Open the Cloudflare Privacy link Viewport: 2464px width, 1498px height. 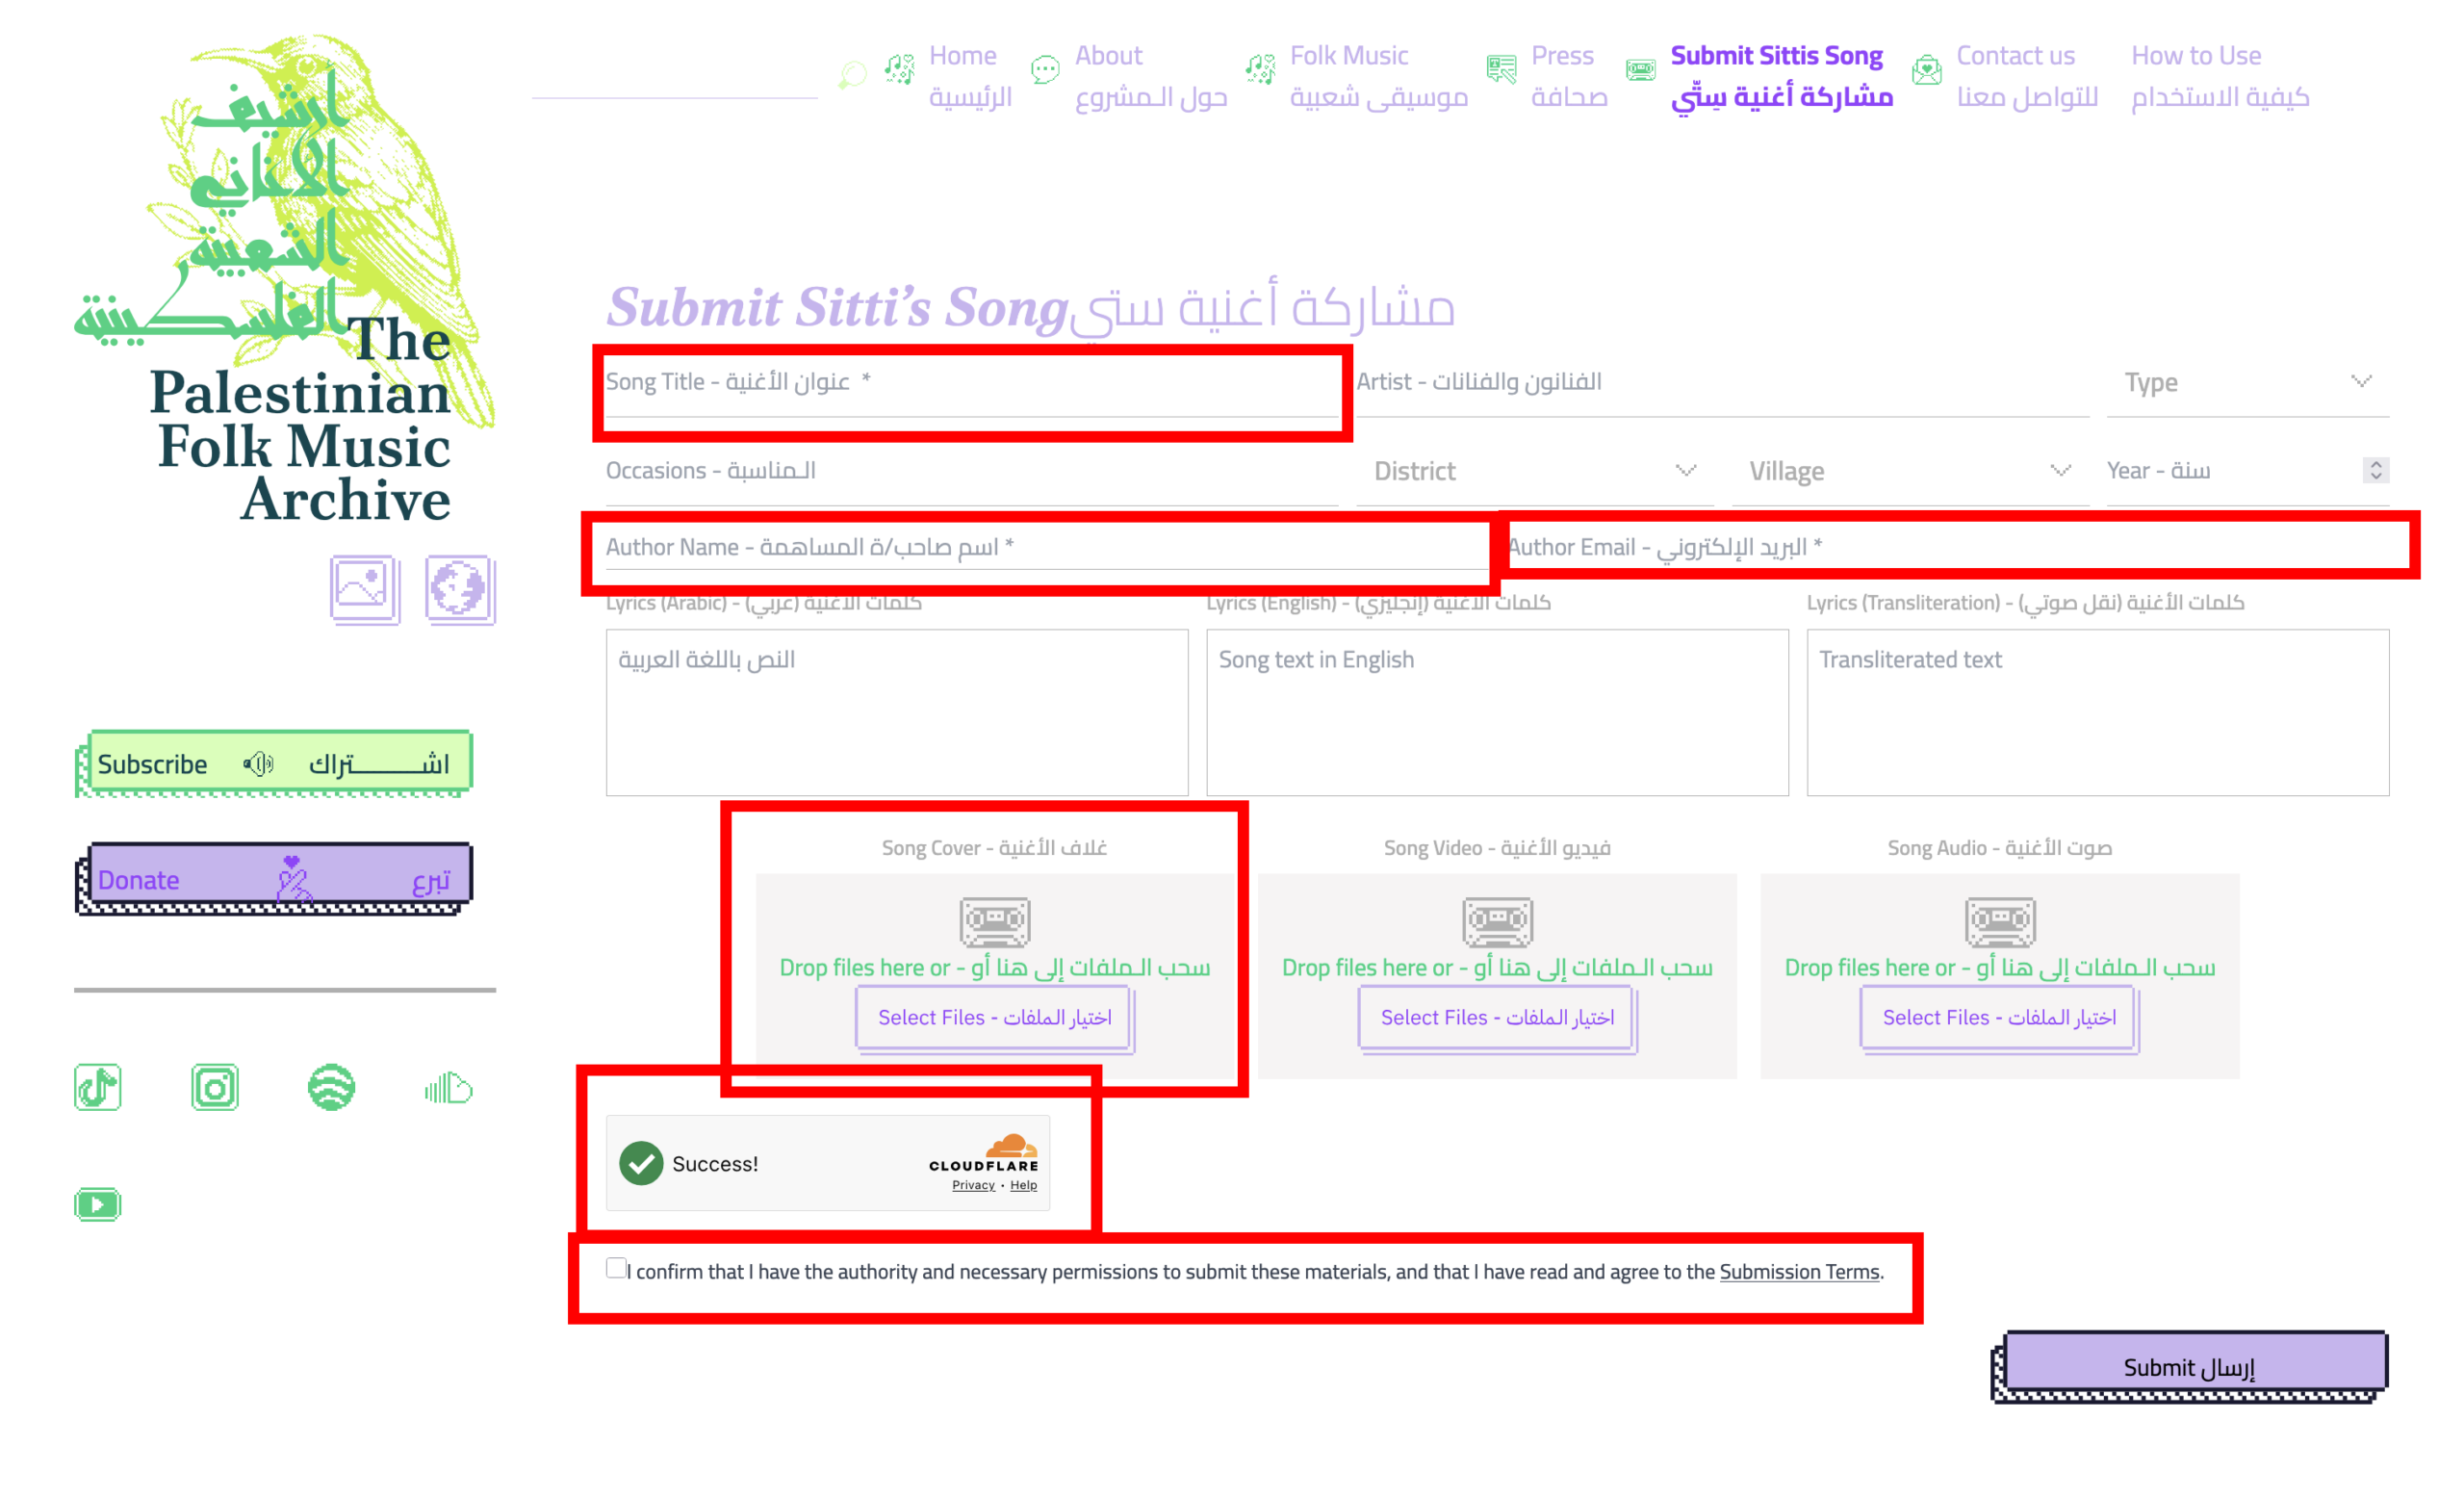coord(973,1185)
